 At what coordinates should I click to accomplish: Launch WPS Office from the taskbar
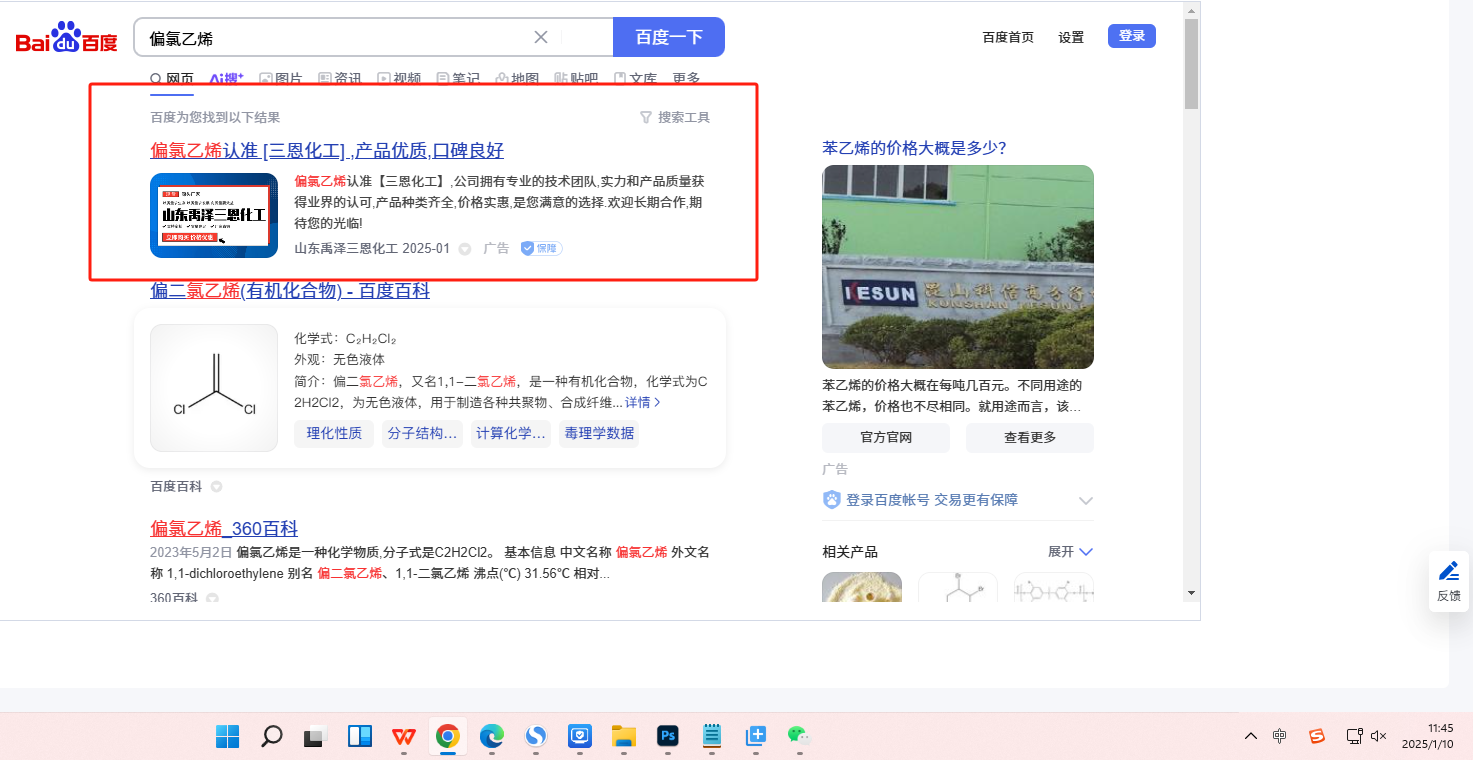404,737
